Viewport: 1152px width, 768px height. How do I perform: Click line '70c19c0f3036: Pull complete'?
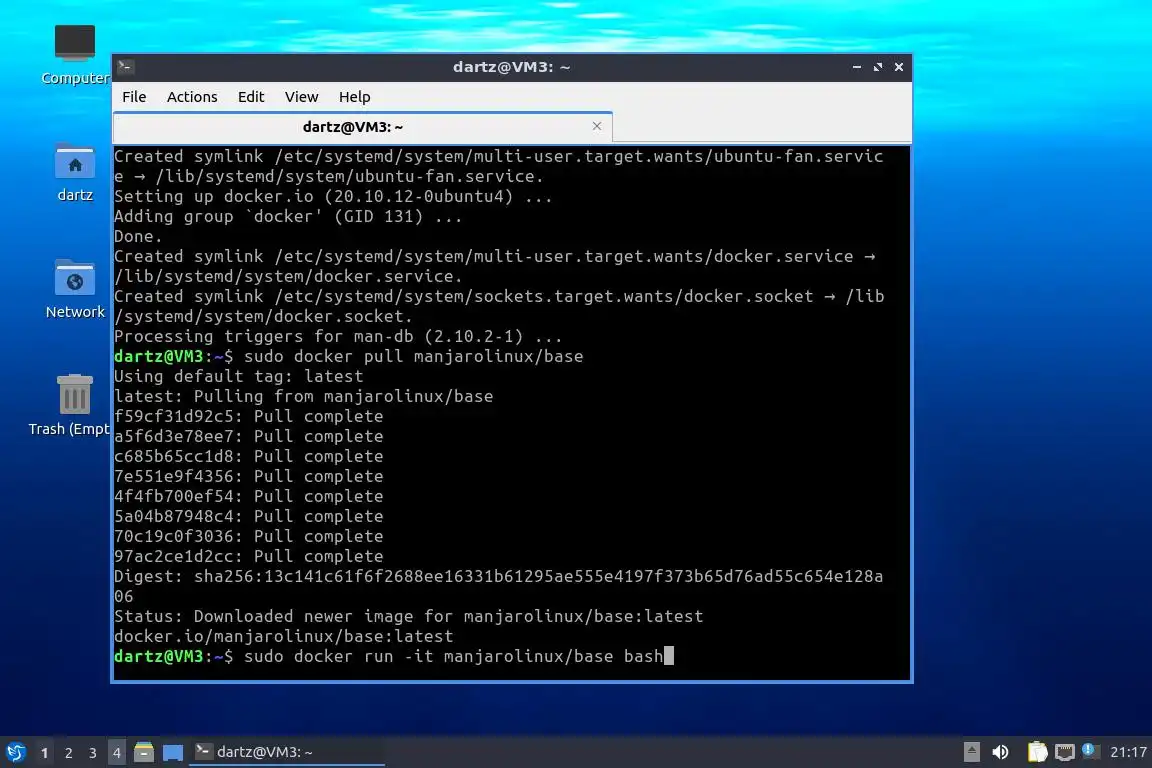coord(248,536)
